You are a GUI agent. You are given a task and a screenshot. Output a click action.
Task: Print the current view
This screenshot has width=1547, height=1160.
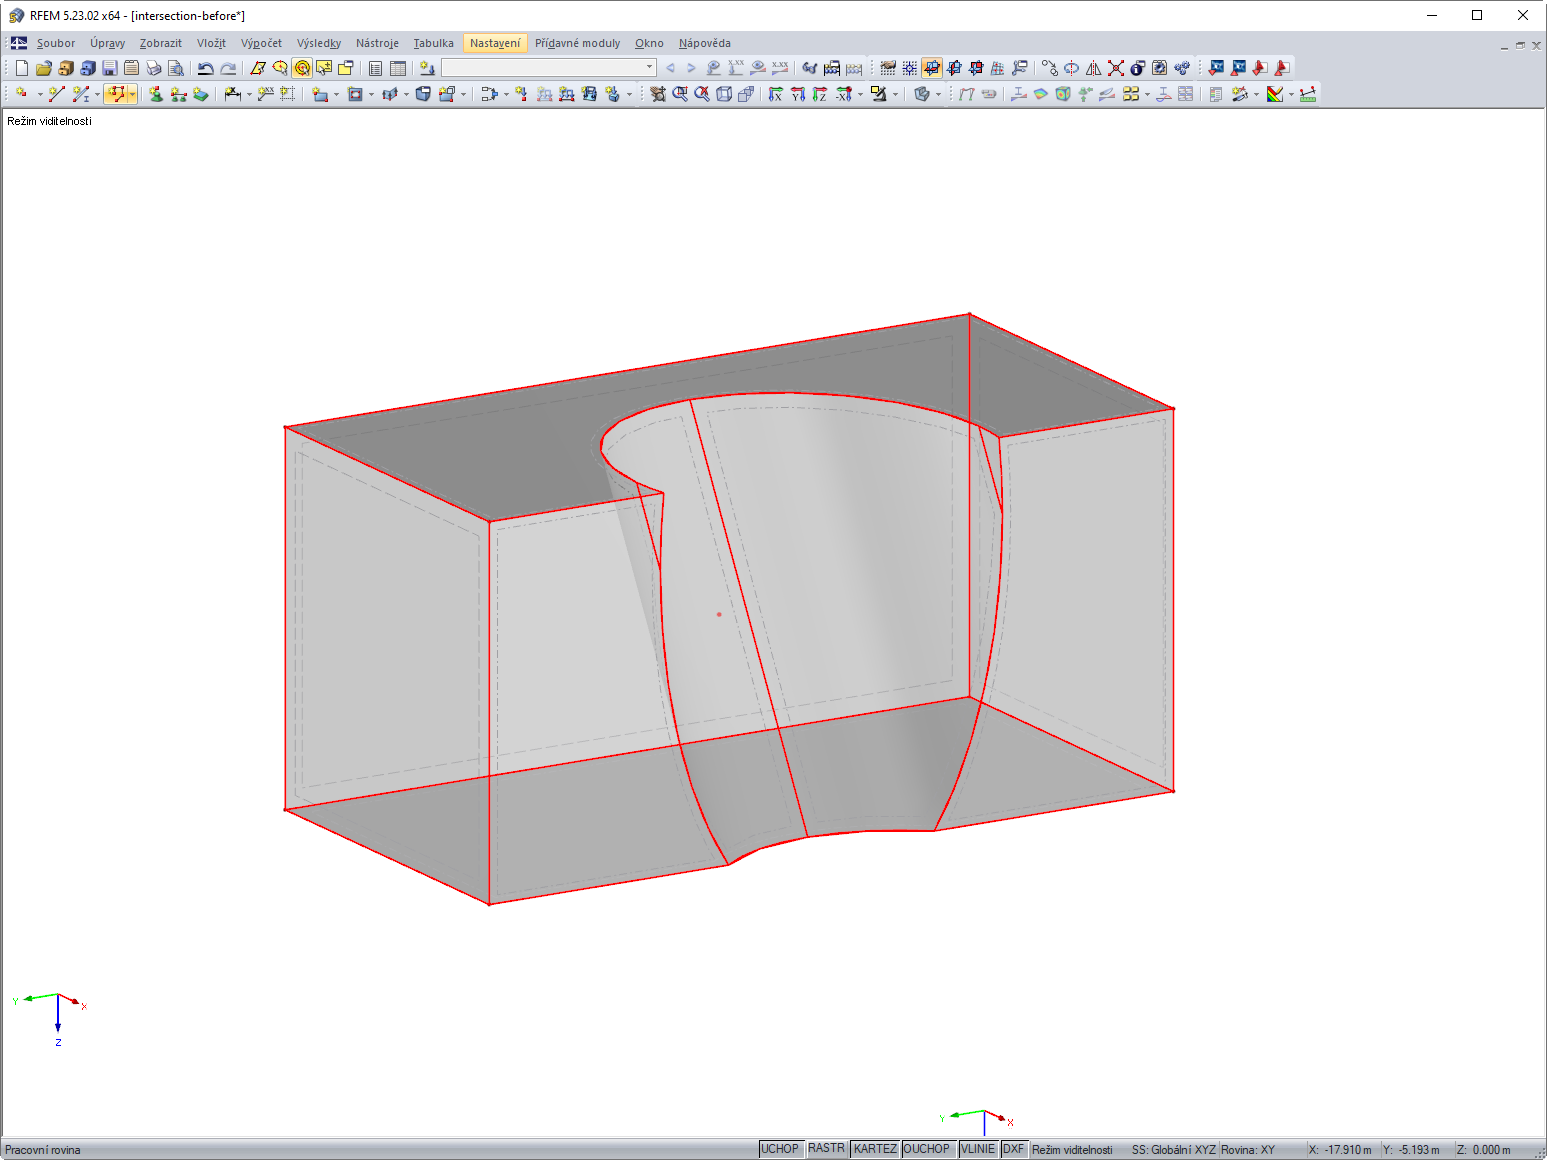pyautogui.click(x=154, y=68)
